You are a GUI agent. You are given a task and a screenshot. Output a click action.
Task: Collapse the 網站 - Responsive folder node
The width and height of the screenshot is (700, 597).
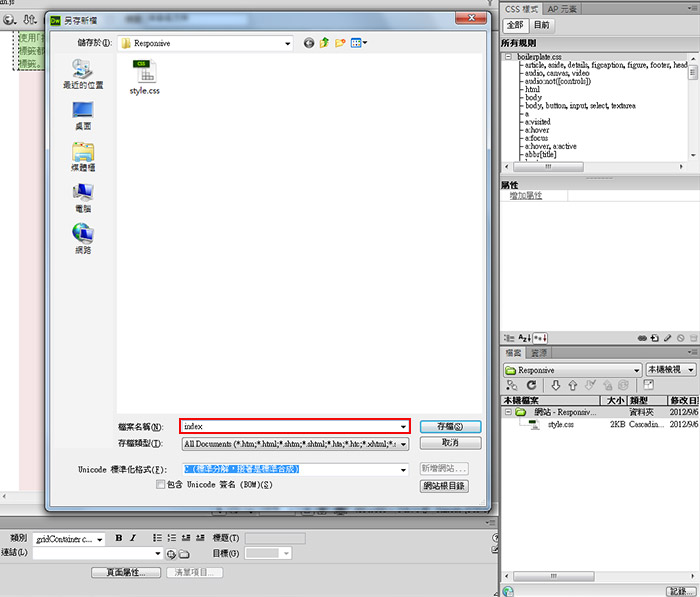(x=508, y=412)
